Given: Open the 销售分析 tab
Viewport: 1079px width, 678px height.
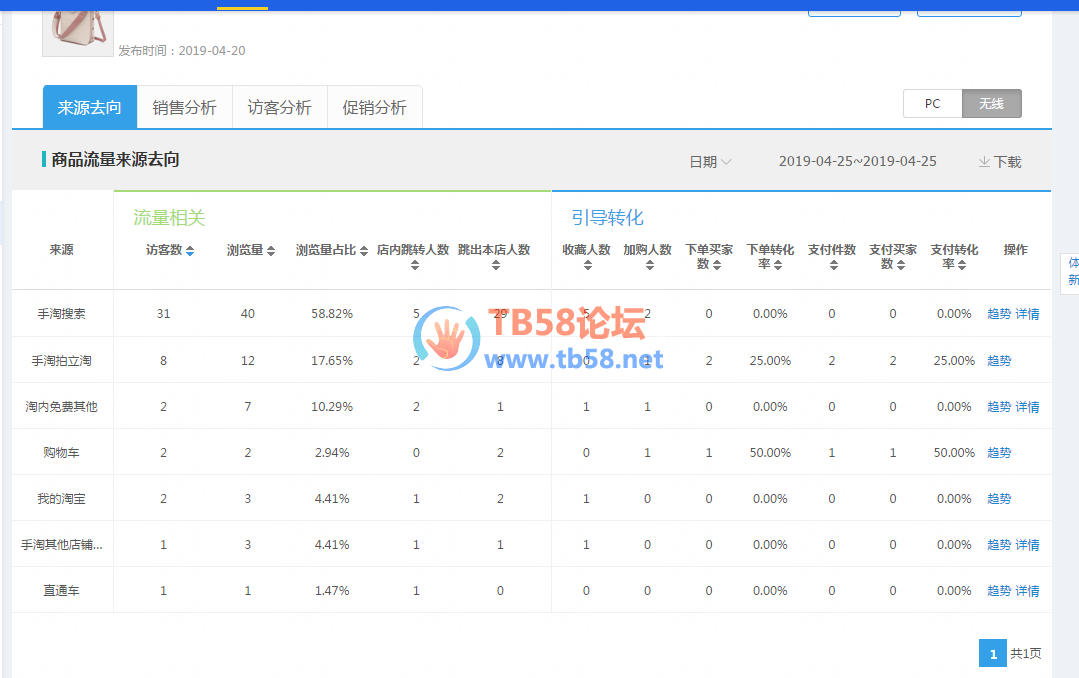Looking at the screenshot, I should click(x=184, y=108).
